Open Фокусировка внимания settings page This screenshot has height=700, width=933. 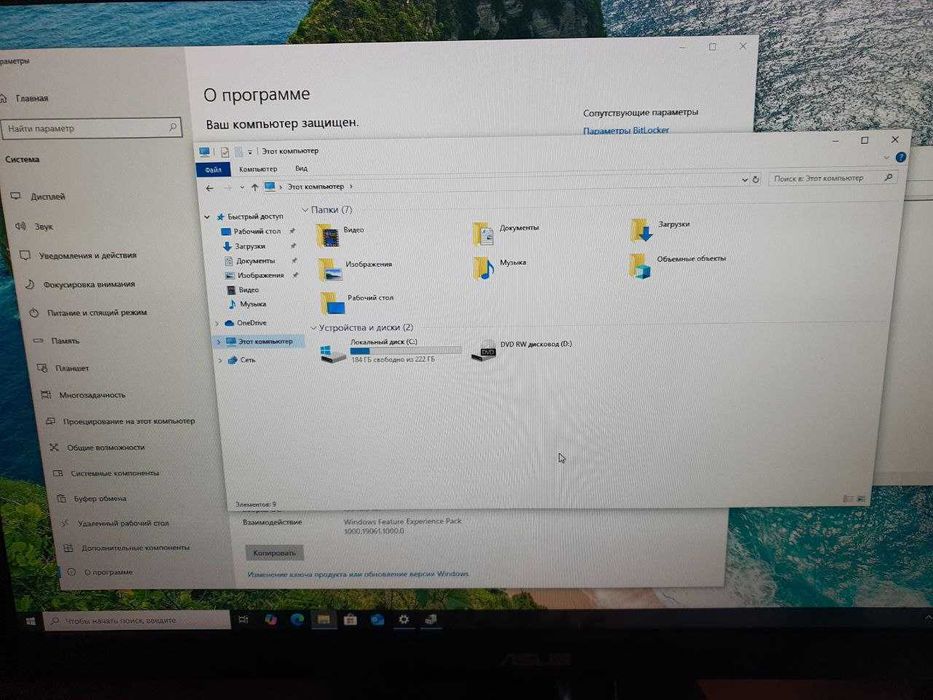coord(89,285)
